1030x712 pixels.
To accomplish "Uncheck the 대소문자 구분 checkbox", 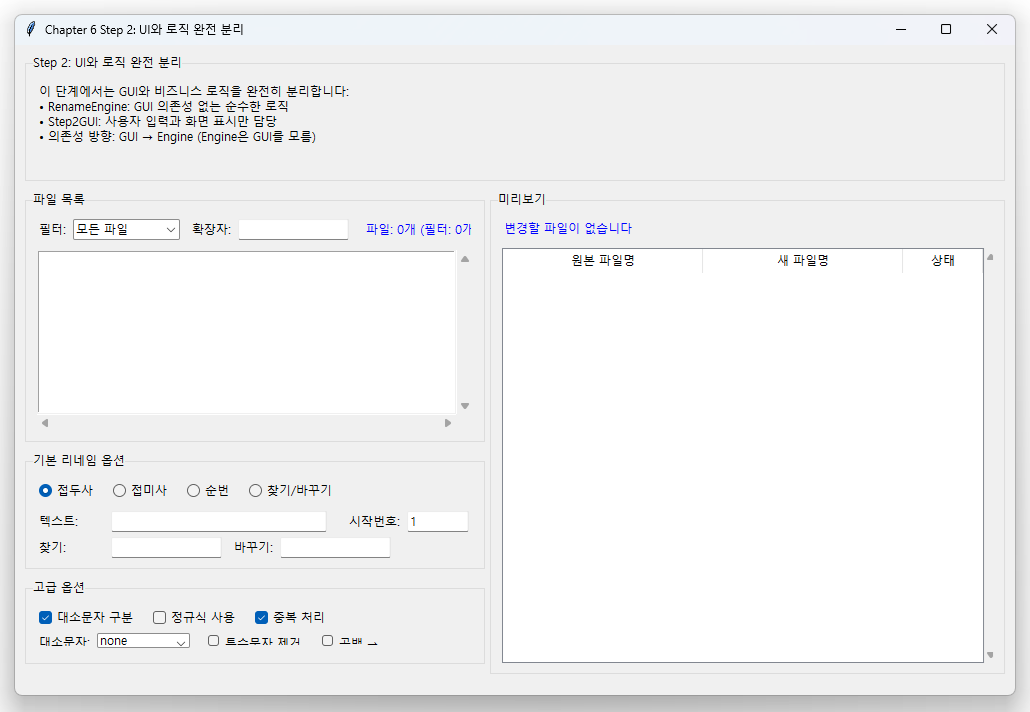I will tap(45, 617).
